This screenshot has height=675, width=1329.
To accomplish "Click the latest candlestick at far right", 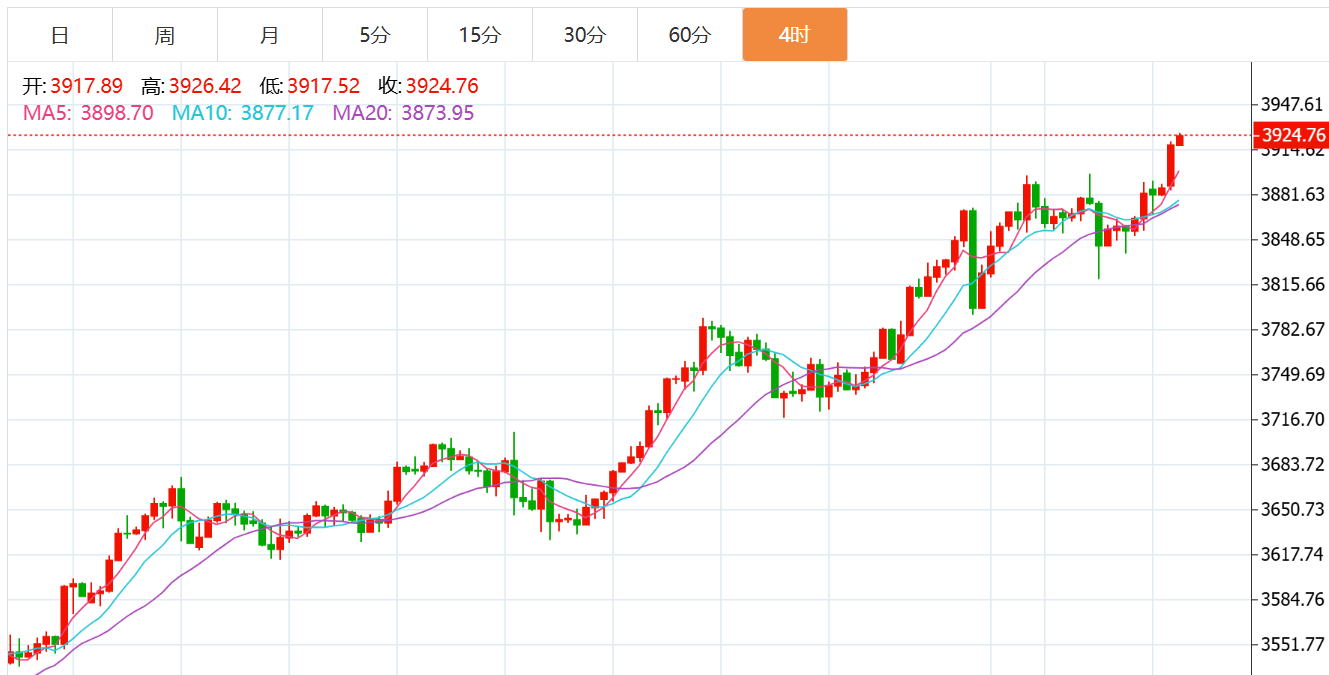I will click(x=1180, y=140).
